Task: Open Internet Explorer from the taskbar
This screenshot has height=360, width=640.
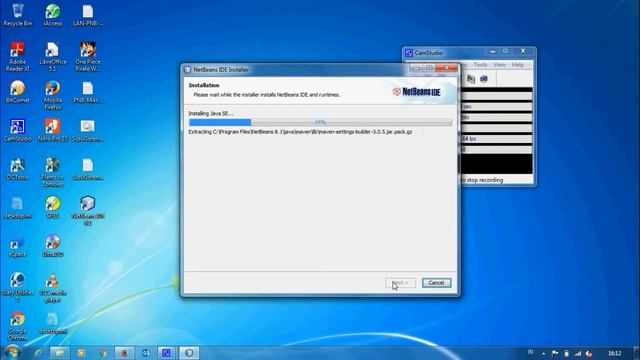Action: [38, 353]
